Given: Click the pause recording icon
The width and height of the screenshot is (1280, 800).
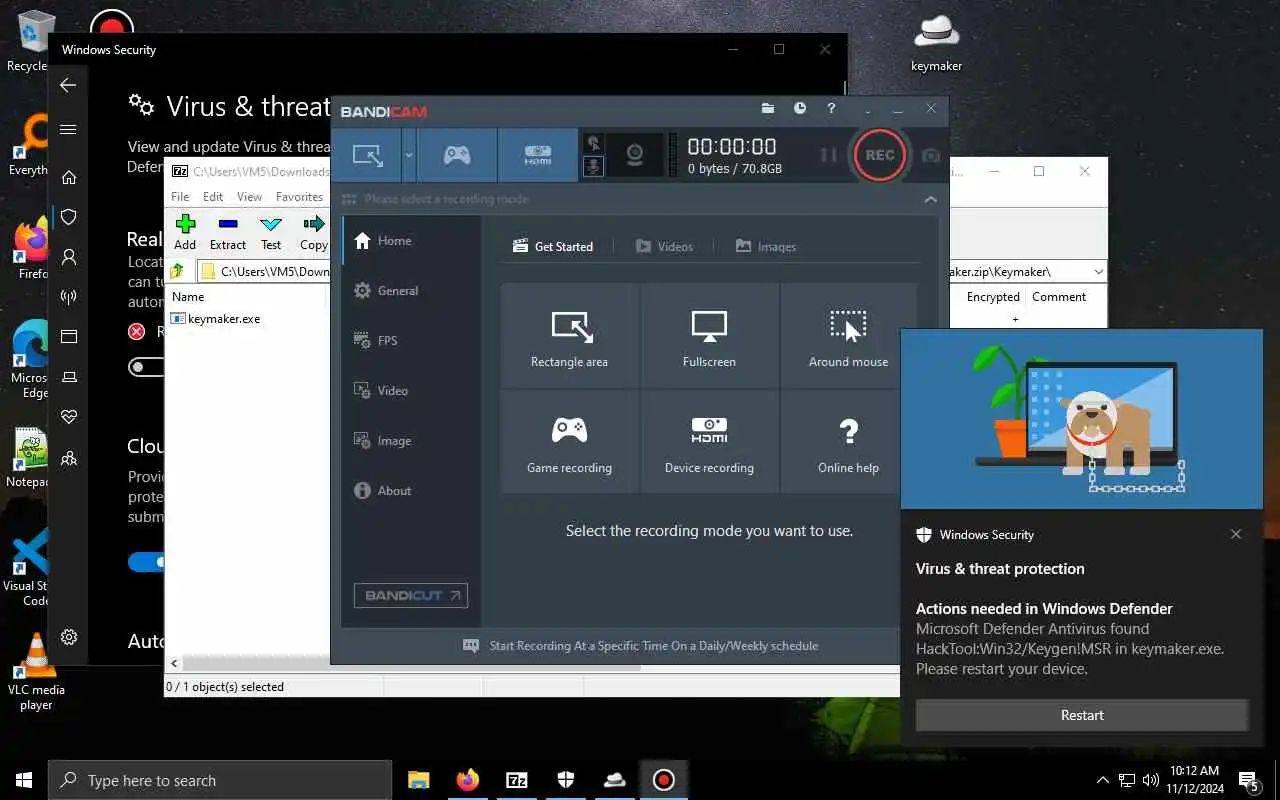Looking at the screenshot, I should point(828,155).
